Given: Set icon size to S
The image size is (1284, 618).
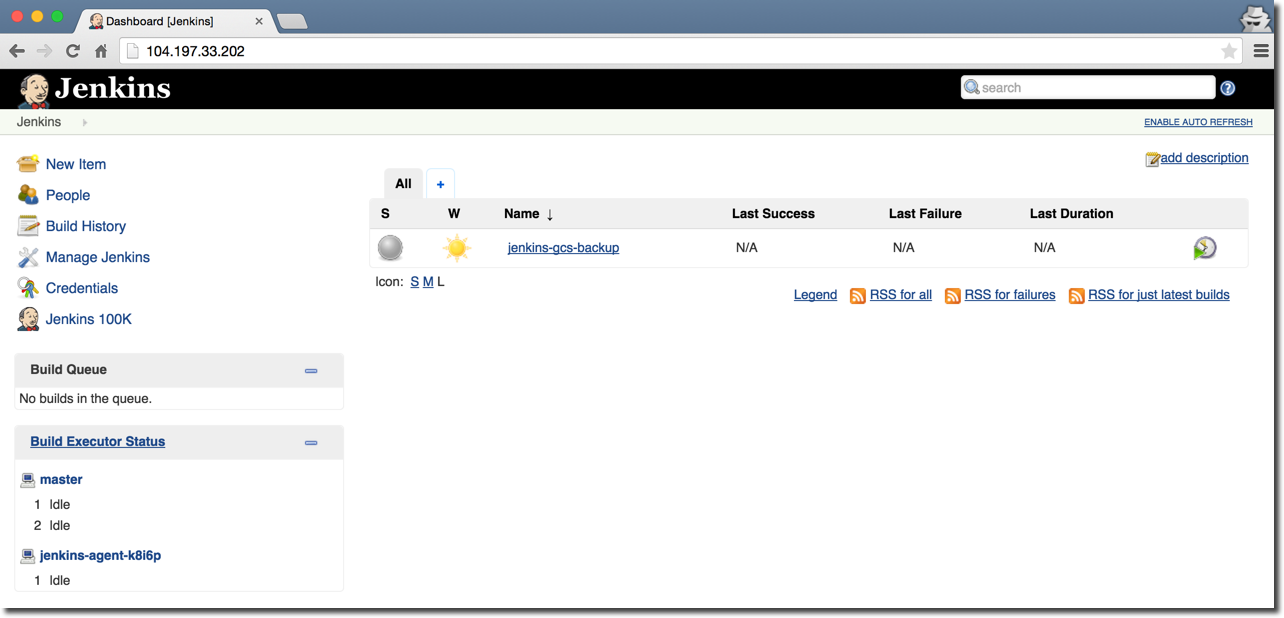Looking at the screenshot, I should click(415, 282).
